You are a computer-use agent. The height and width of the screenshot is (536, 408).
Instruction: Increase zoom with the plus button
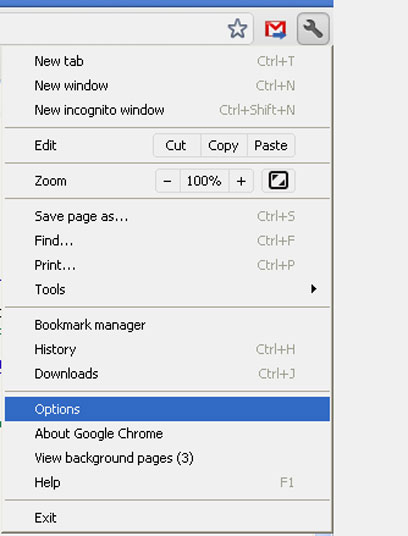point(241,181)
